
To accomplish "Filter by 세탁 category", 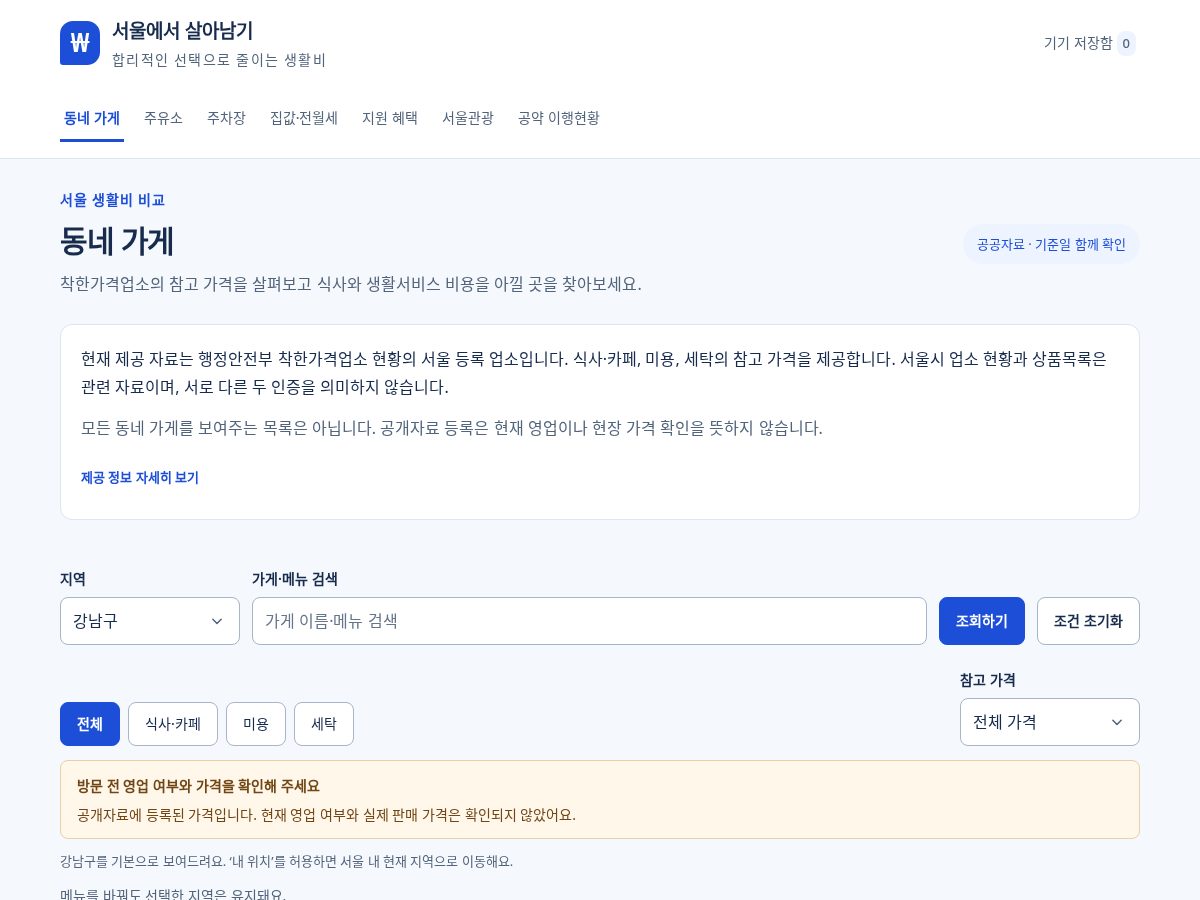I will pyautogui.click(x=324, y=724).
